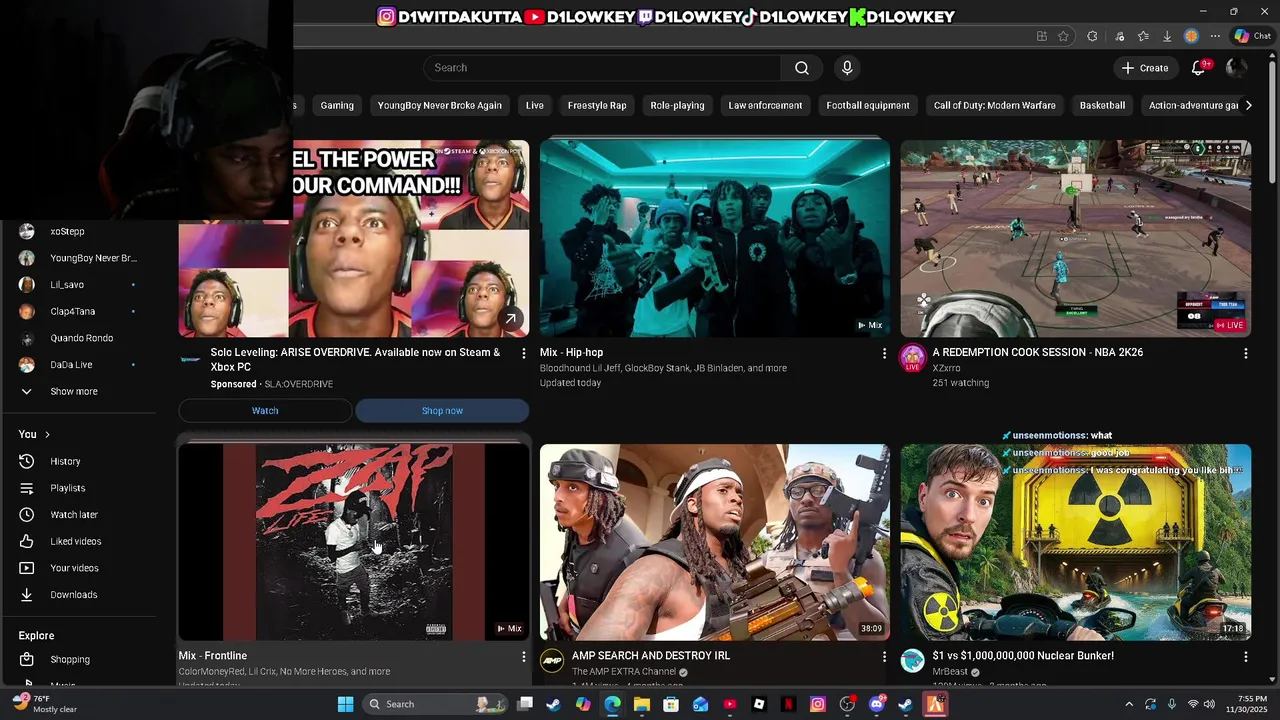Open Copilot Chat button in Edge
The image size is (1280, 720).
pos(1252,36)
